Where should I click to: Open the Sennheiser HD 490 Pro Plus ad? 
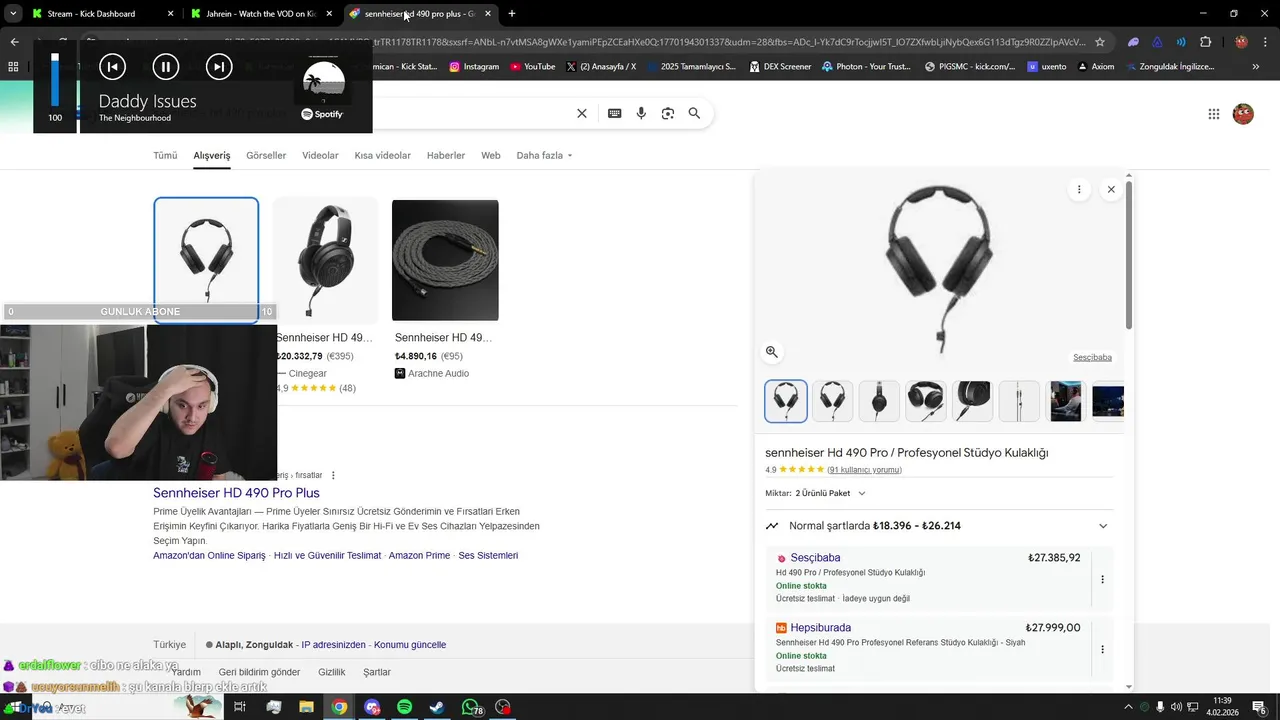click(236, 493)
